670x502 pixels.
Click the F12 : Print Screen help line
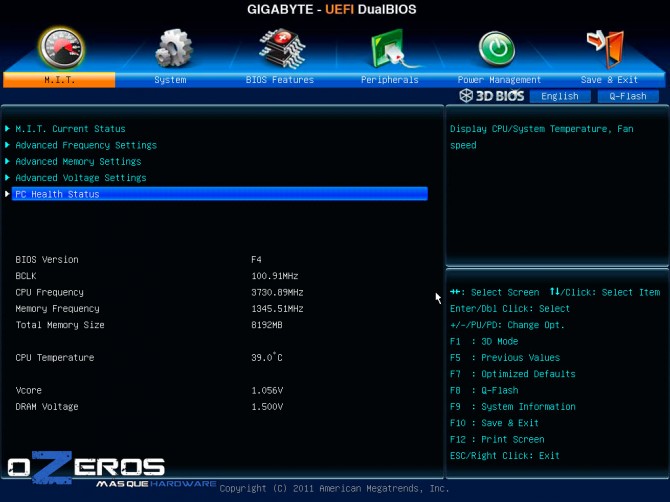tap(497, 439)
